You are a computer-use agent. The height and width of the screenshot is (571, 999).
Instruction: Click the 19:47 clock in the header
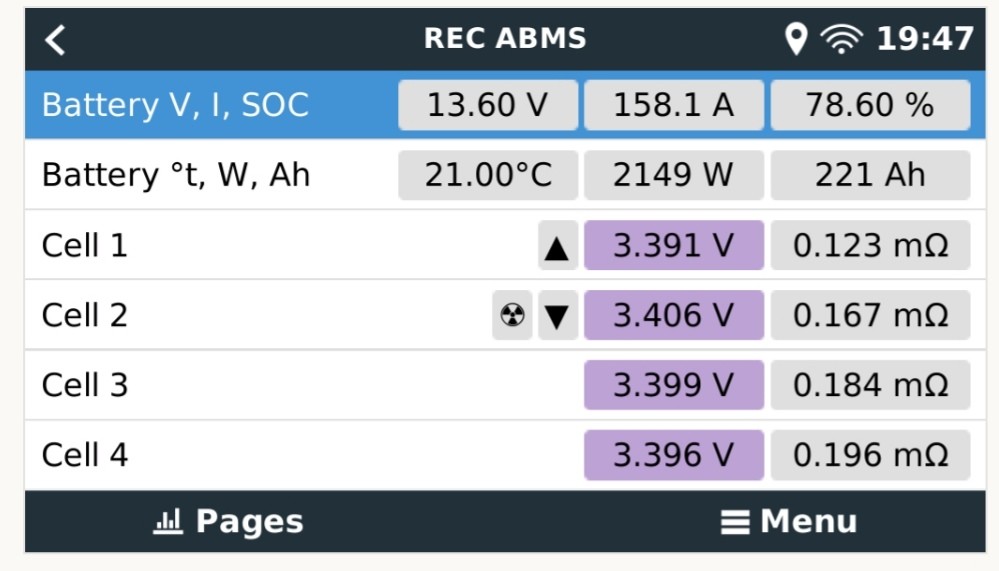pyautogui.click(x=925, y=39)
